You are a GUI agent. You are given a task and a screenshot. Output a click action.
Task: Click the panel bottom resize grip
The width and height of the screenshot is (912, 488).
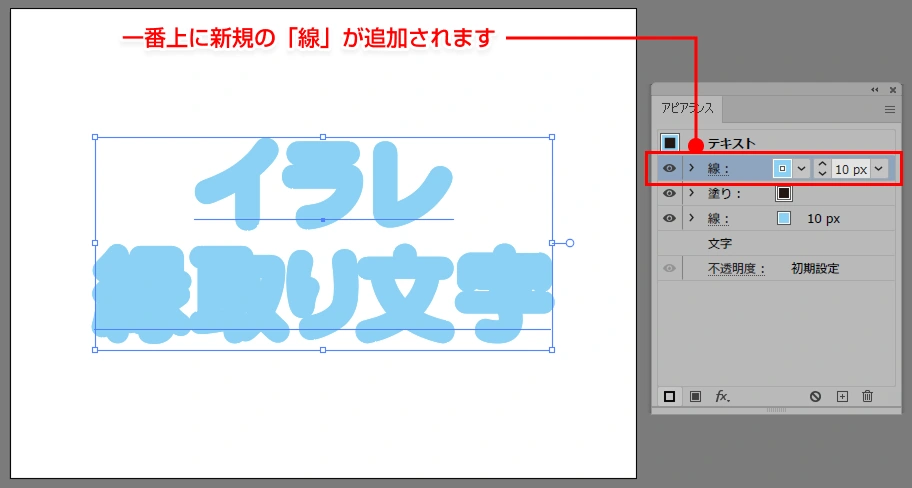(776, 410)
